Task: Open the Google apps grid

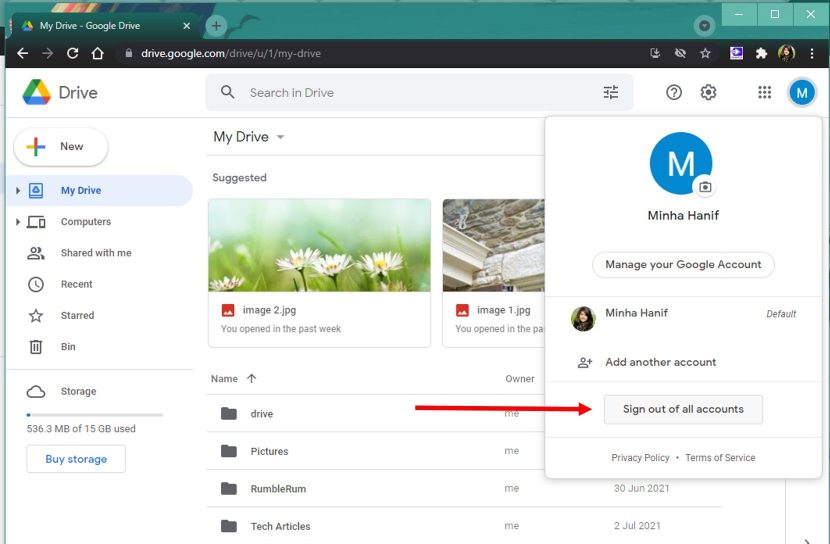Action: coord(764,92)
